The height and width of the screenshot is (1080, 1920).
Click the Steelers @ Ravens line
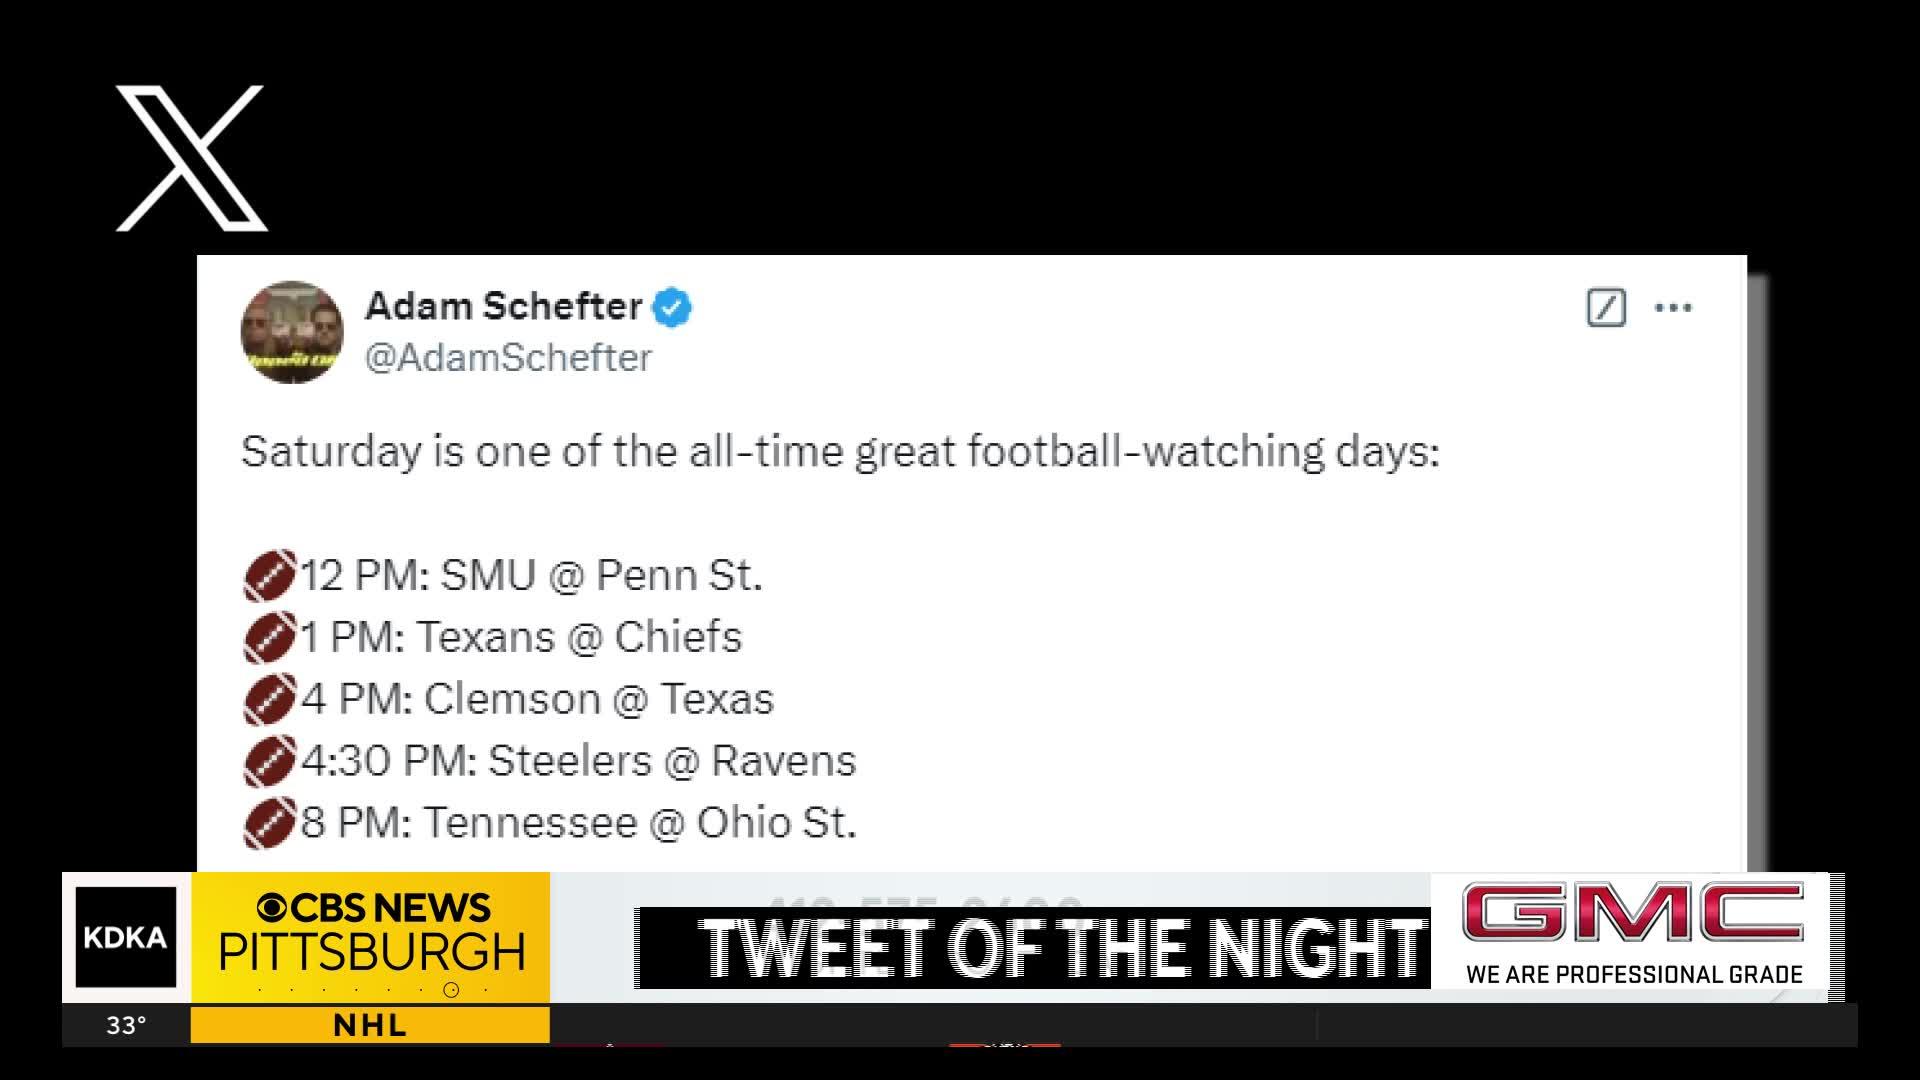pos(578,761)
